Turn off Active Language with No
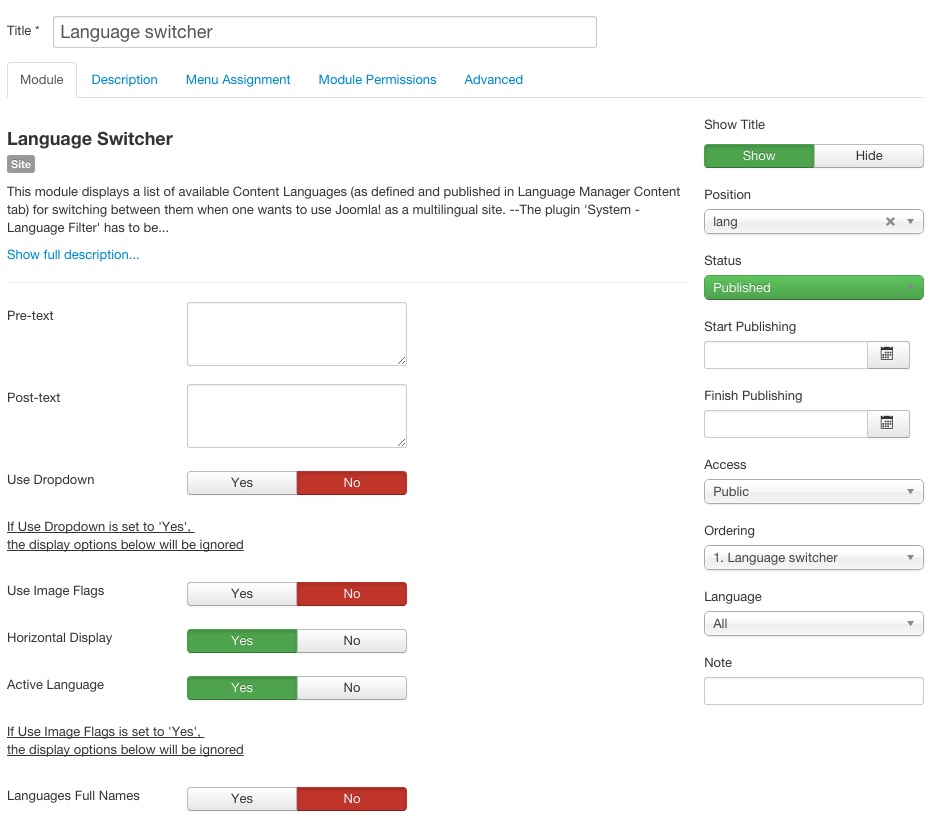Viewport: 930px width, 834px height. (351, 688)
